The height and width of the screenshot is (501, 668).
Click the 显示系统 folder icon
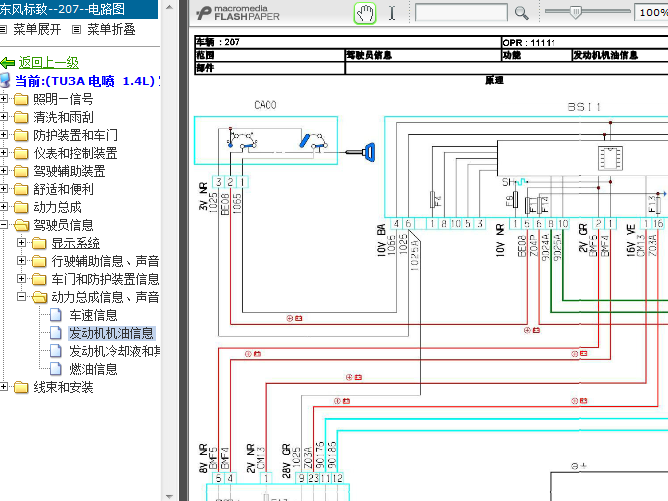[x=39, y=243]
